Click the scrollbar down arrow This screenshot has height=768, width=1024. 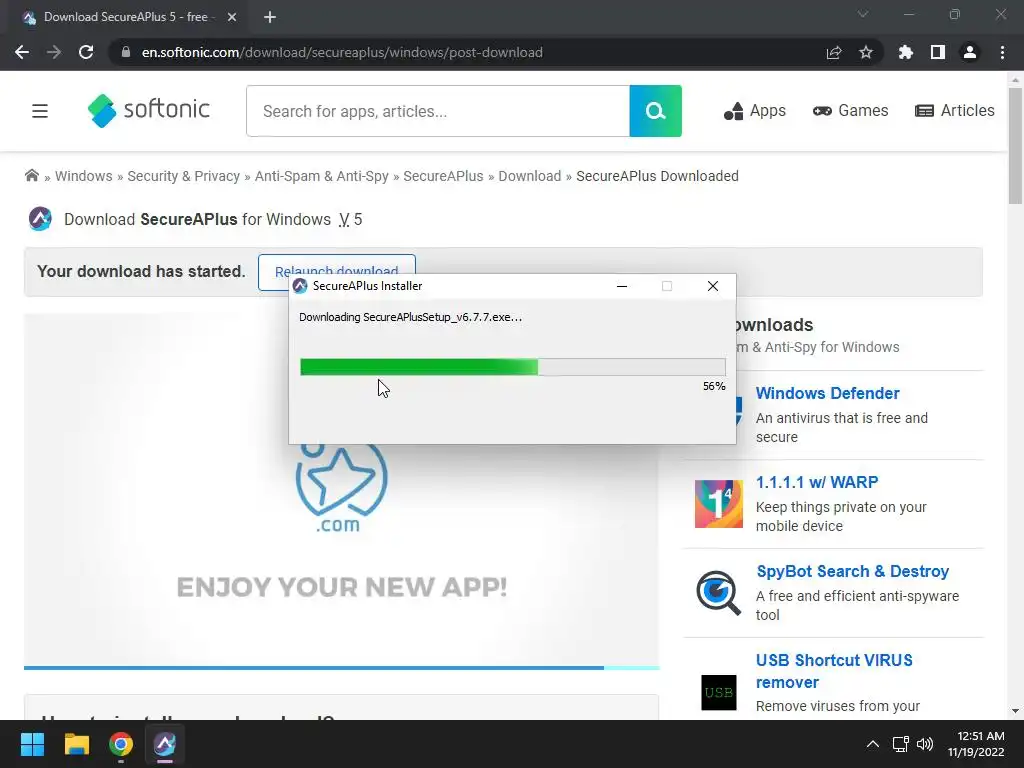click(x=1015, y=711)
